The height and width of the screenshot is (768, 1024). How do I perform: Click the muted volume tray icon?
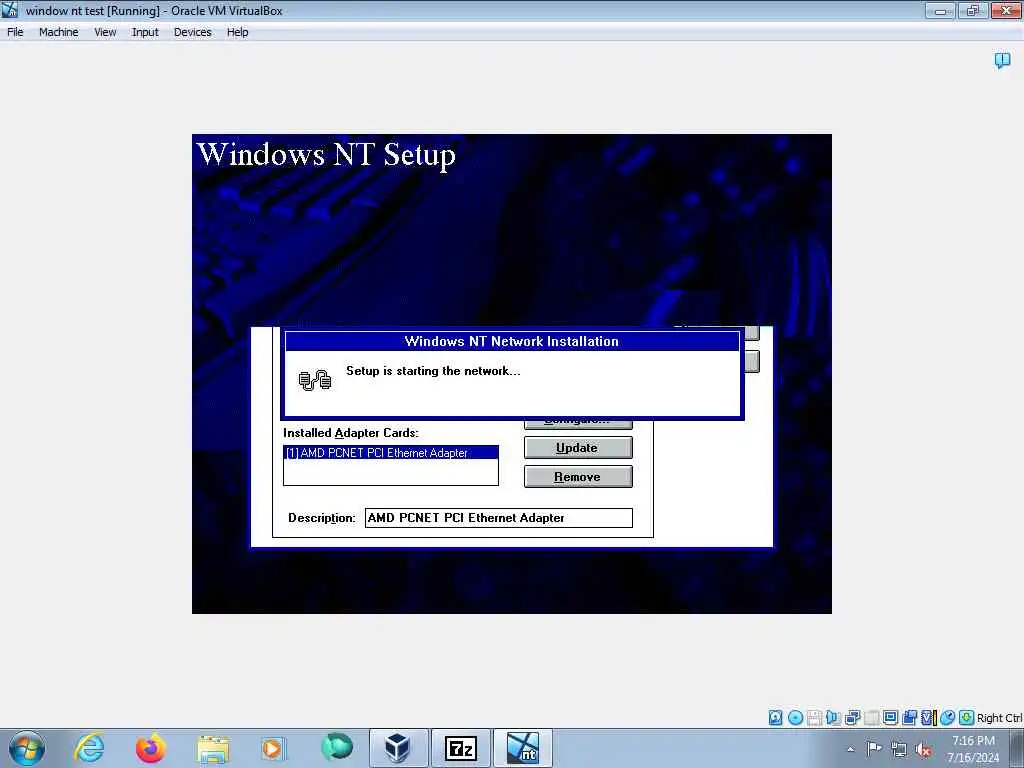923,749
